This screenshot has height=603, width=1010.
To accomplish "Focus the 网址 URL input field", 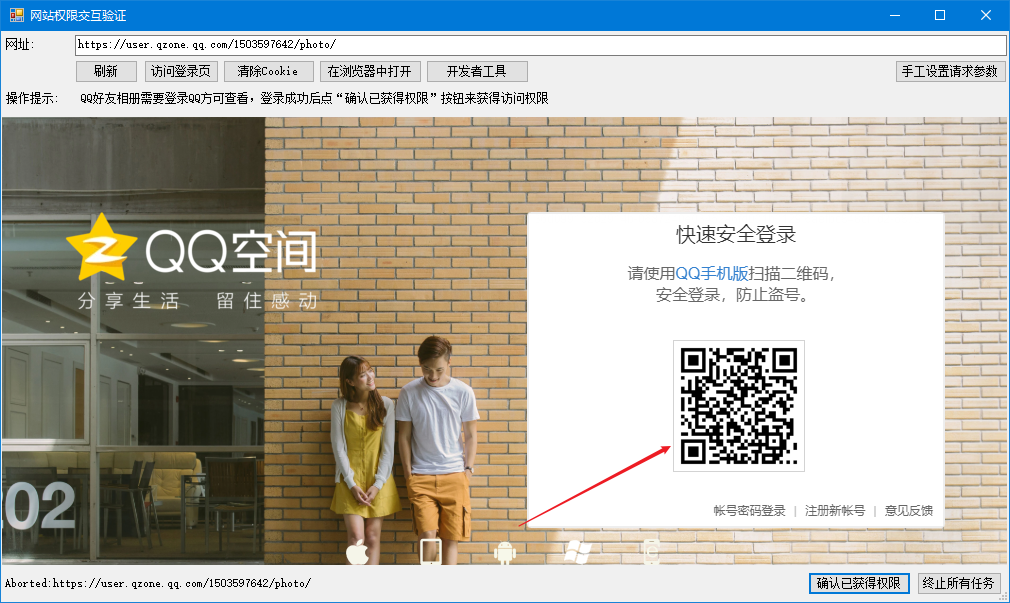I will tap(540, 45).
